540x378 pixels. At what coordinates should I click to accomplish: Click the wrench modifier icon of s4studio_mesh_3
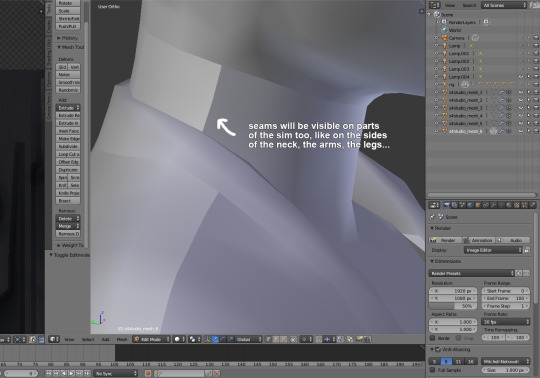tap(501, 108)
